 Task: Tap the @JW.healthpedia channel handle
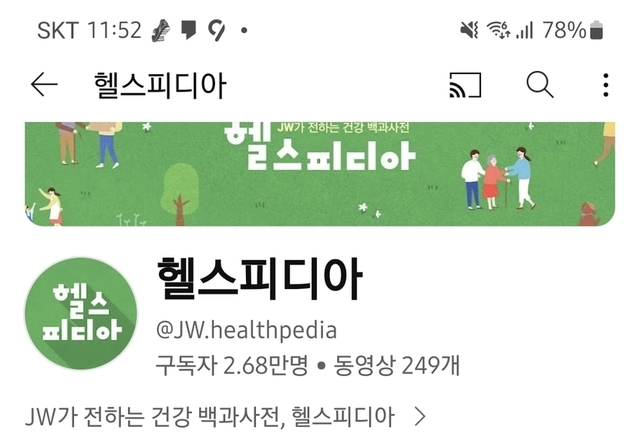point(246,330)
